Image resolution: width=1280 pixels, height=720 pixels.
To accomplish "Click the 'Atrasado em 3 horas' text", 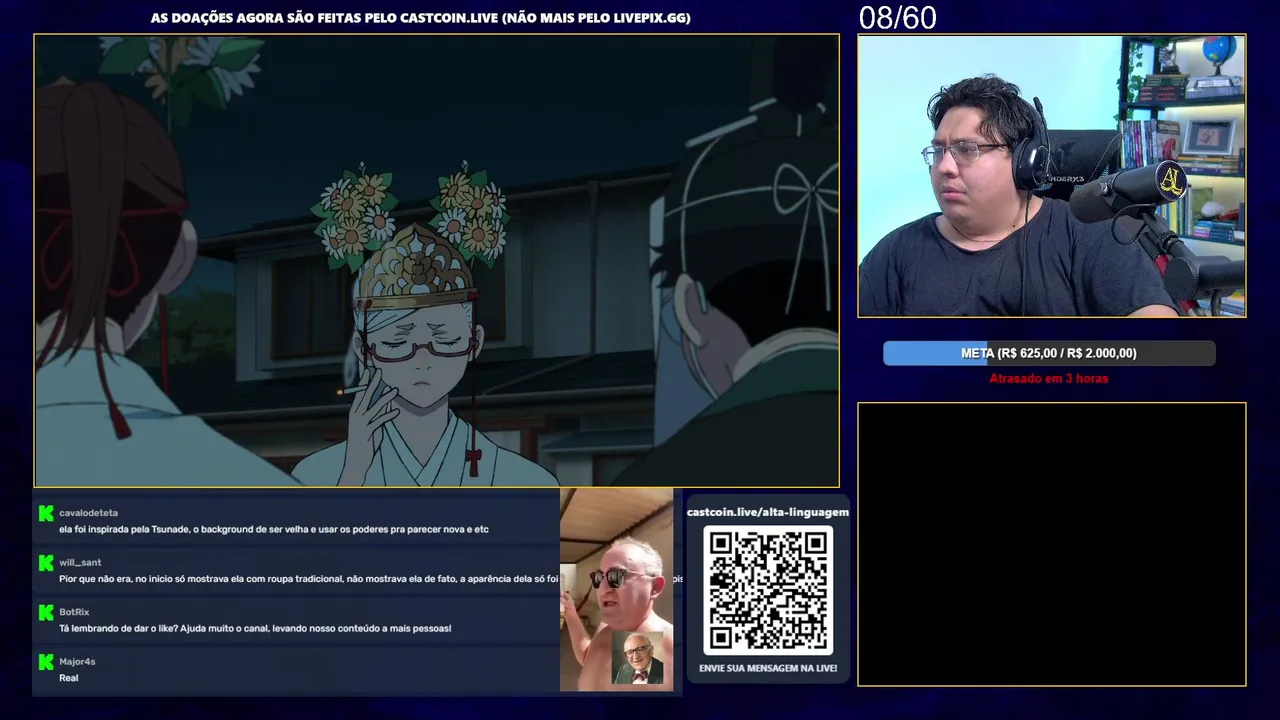I will (x=1049, y=379).
